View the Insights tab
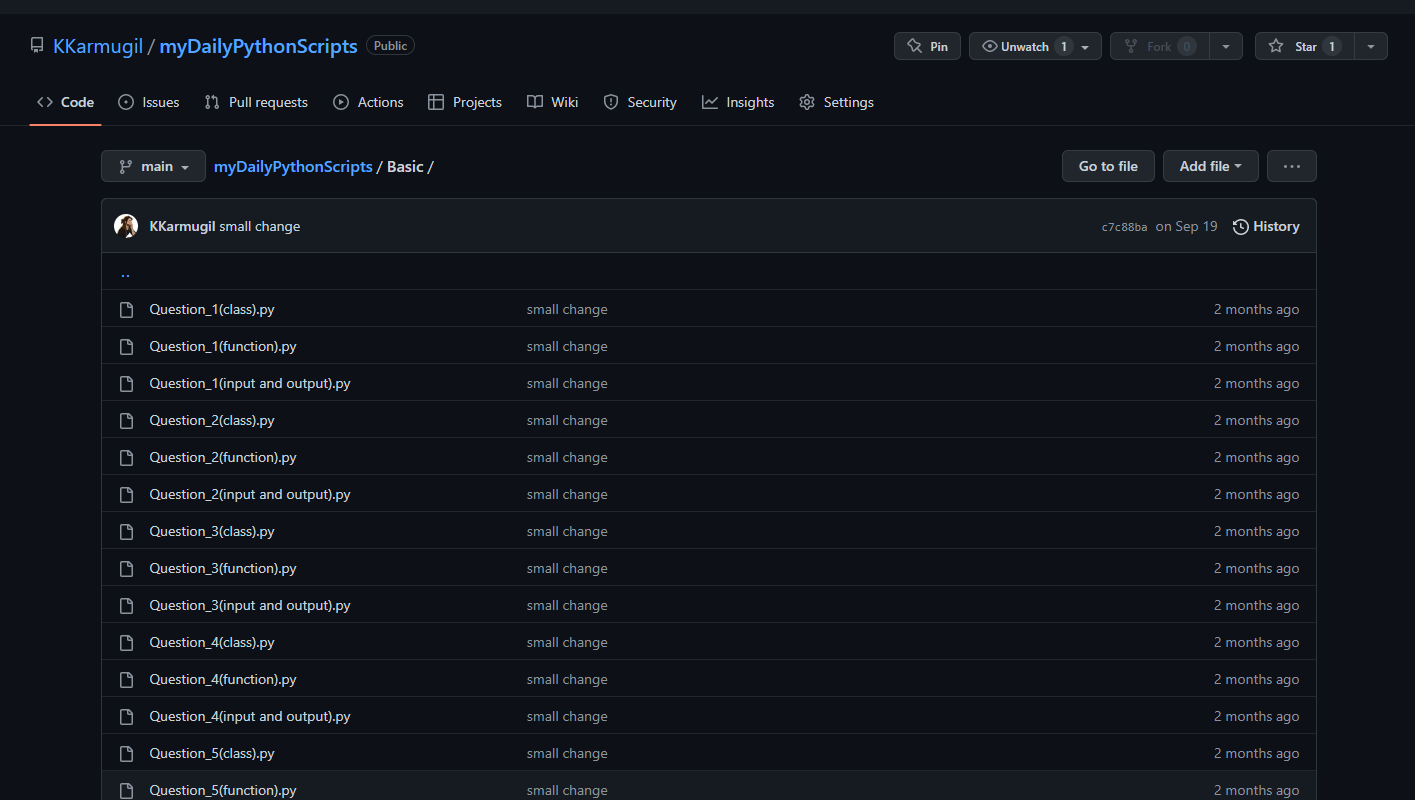This screenshot has width=1415, height=800. (738, 102)
